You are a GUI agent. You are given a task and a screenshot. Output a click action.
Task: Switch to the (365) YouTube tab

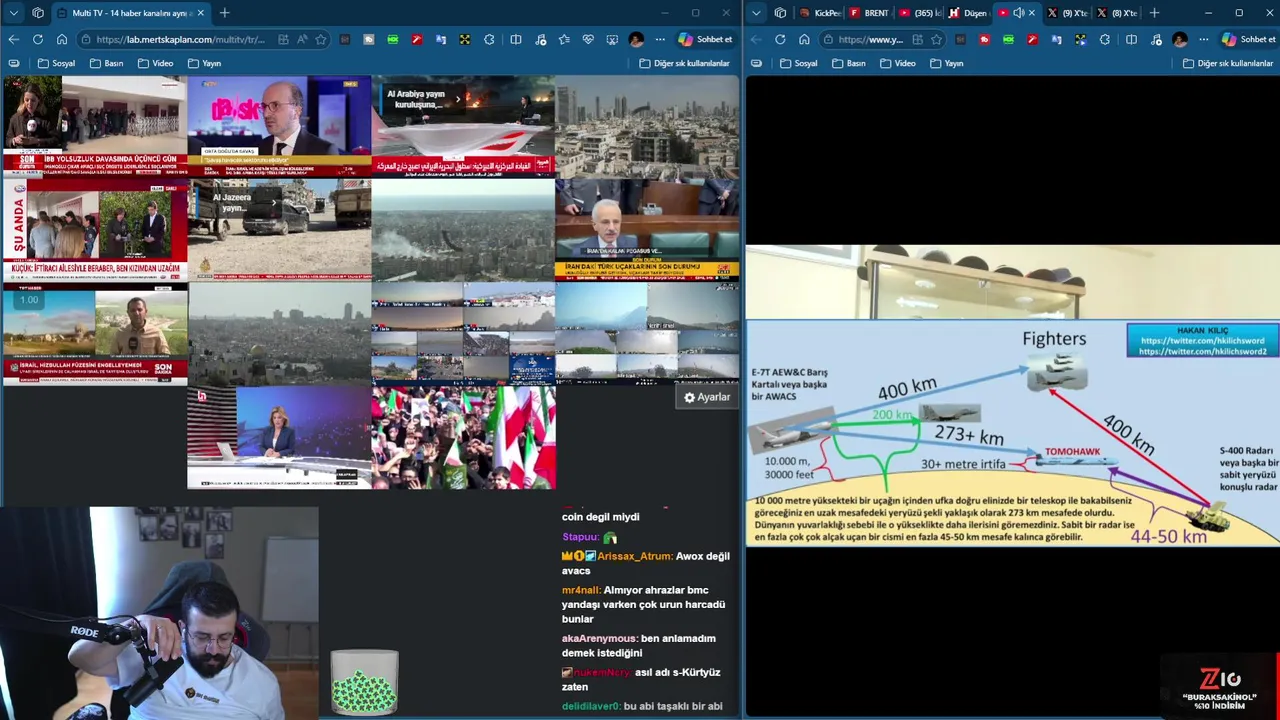tap(918, 13)
